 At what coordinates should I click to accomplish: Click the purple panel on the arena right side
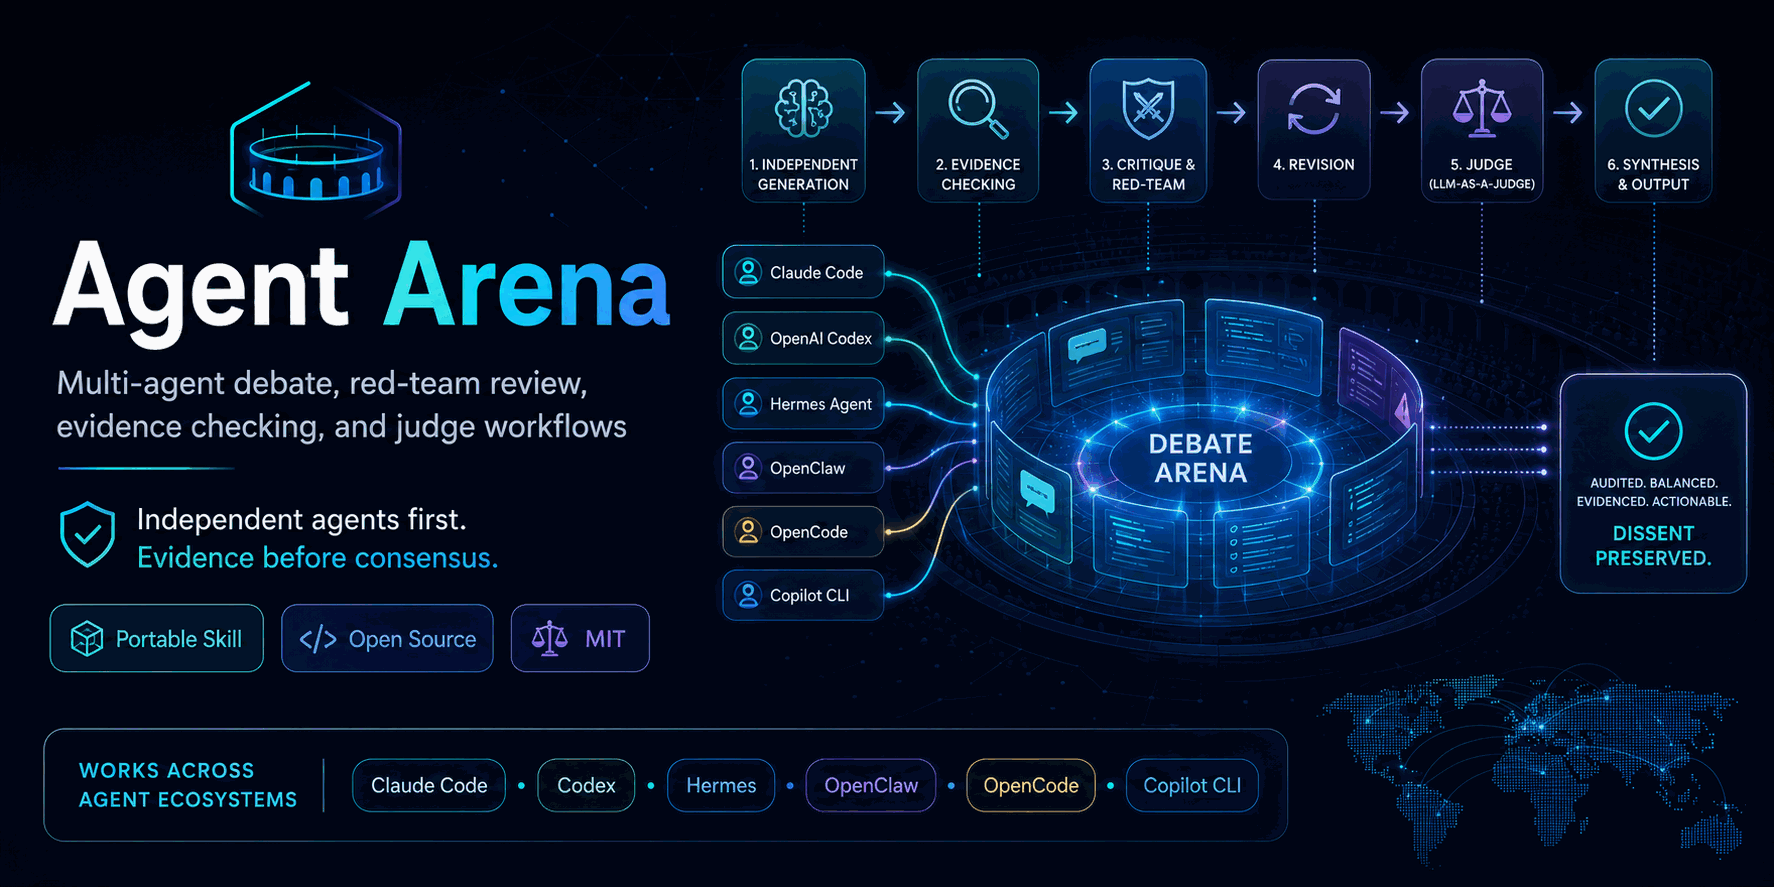tap(1381, 378)
